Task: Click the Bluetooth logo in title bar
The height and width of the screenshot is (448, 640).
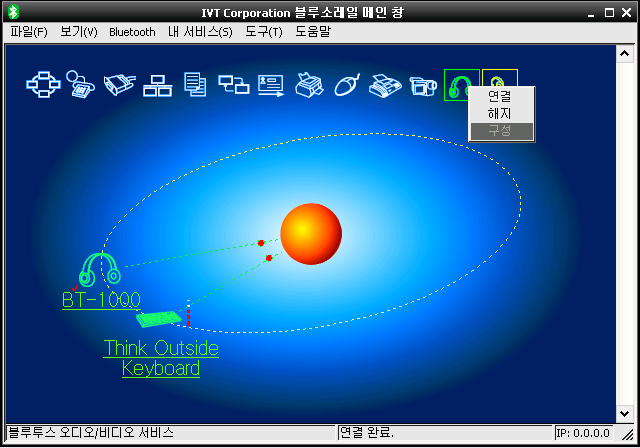Action: click(13, 12)
